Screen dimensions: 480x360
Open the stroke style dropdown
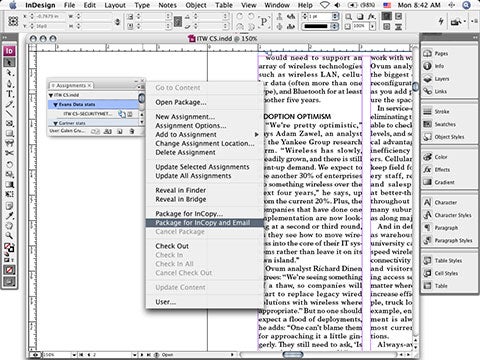[x=335, y=26]
